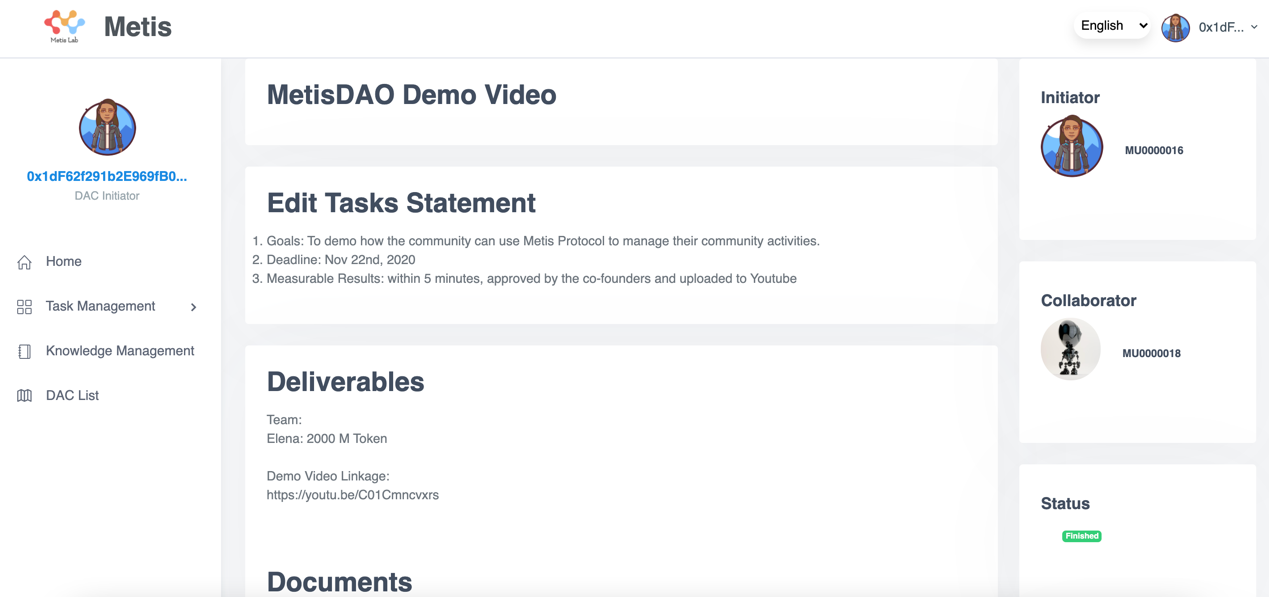The width and height of the screenshot is (1269, 597).
Task: Click the Initiator panel heading
Action: [x=1070, y=97]
